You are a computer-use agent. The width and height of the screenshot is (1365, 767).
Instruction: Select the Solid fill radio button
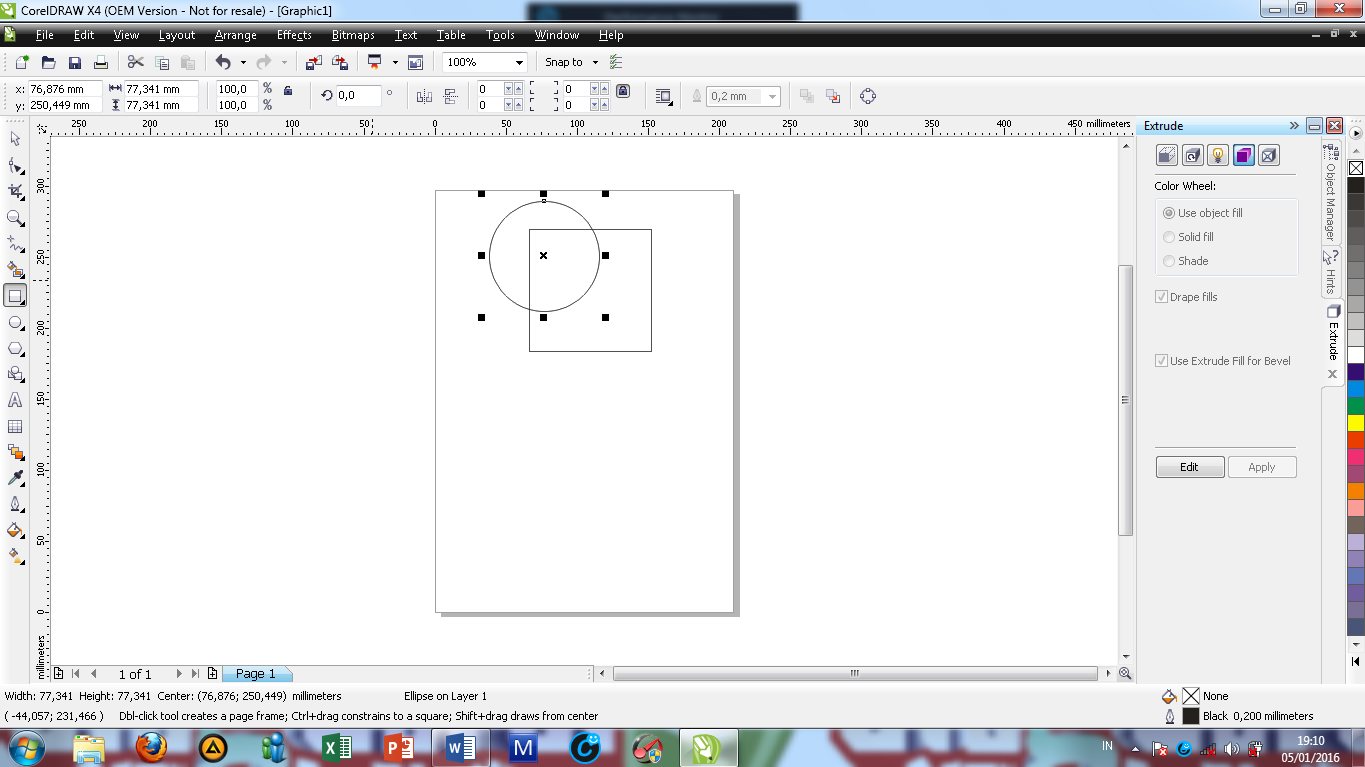point(1169,237)
